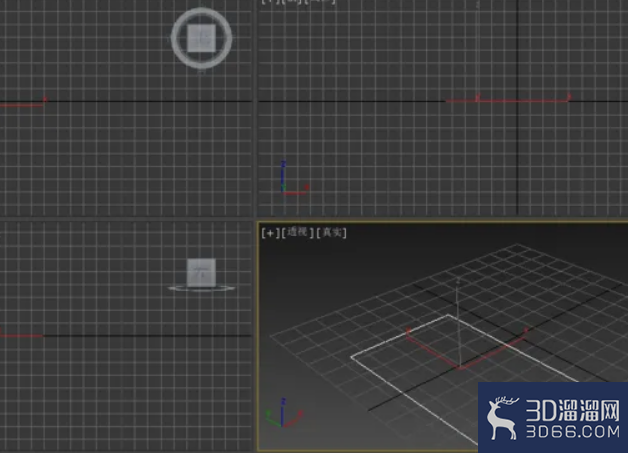
Task: Select the box object in the bottom-left viewport
Action: pos(201,273)
